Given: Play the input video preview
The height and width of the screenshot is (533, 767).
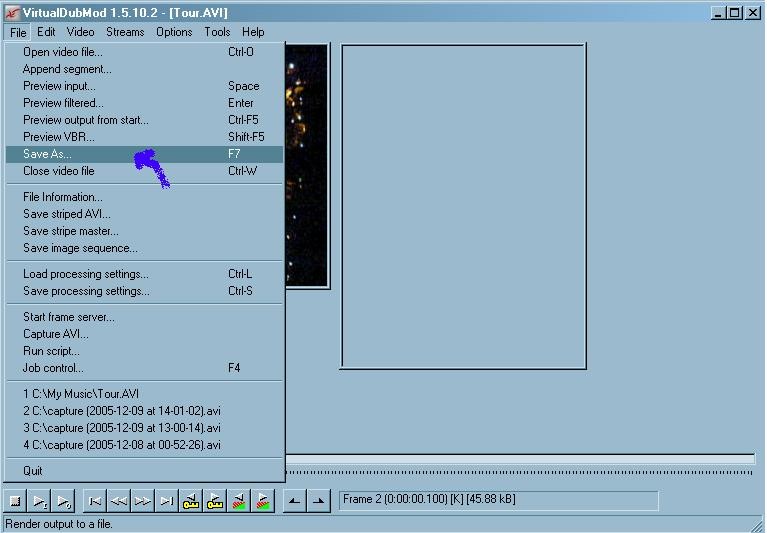Looking at the screenshot, I should pos(39,501).
